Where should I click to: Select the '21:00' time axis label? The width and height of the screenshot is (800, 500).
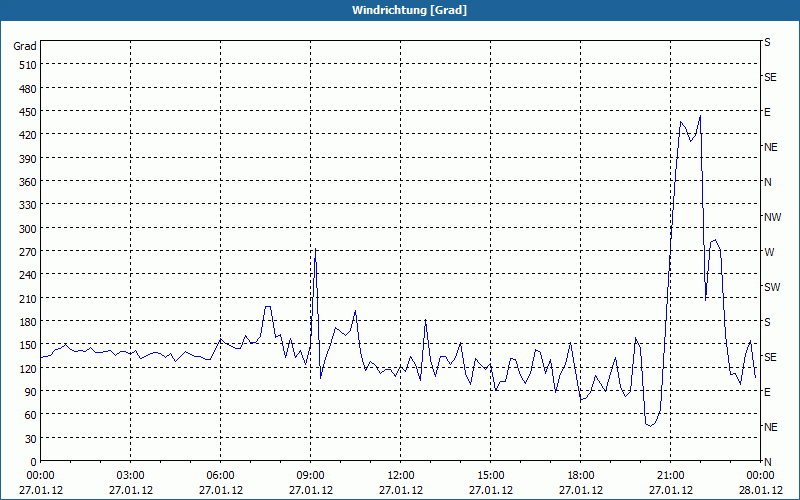(x=670, y=476)
